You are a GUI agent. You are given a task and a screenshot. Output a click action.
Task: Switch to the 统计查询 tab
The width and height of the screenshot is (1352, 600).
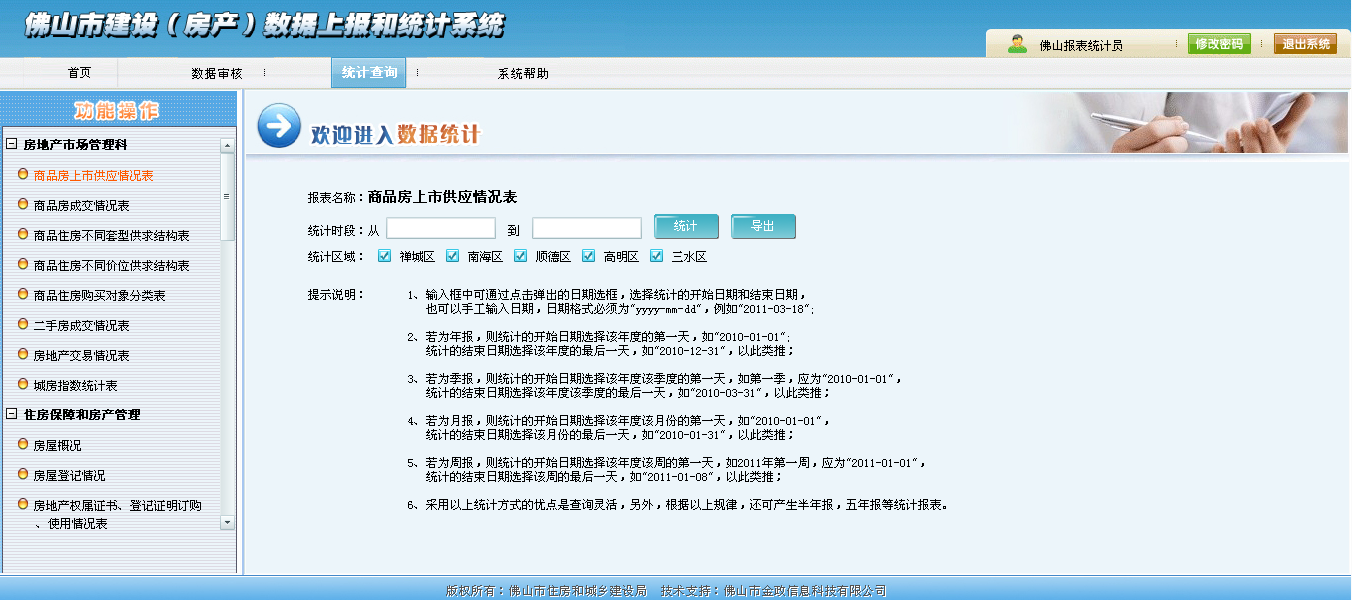coord(369,73)
